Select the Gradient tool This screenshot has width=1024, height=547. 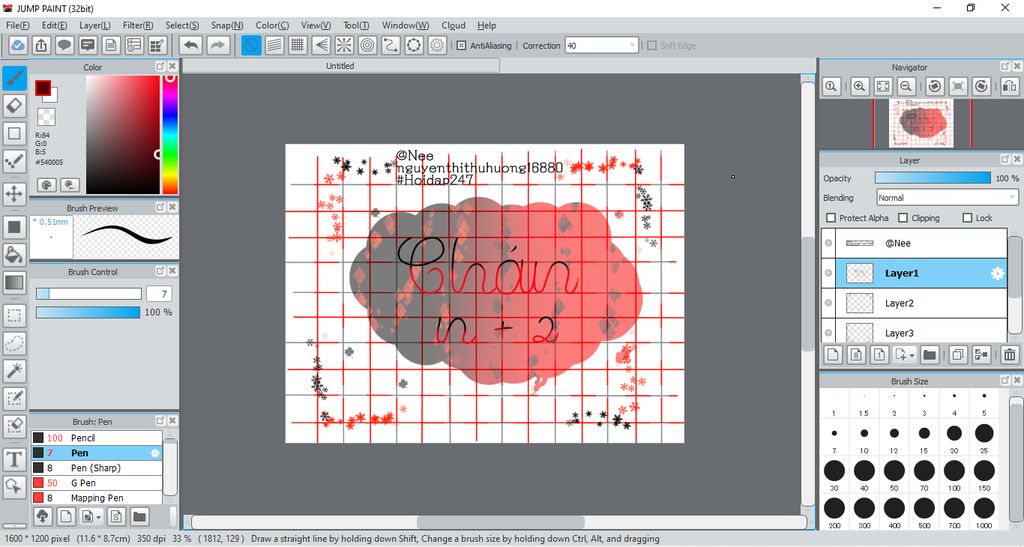coord(14,282)
